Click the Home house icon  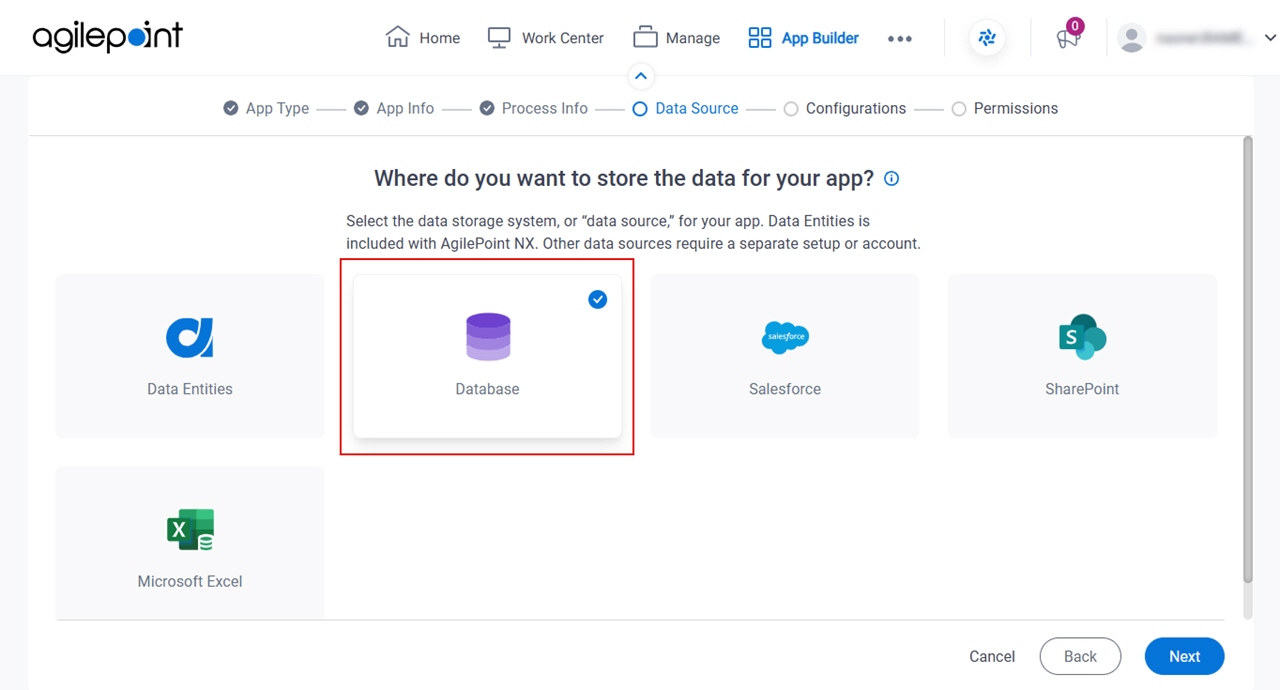point(398,37)
